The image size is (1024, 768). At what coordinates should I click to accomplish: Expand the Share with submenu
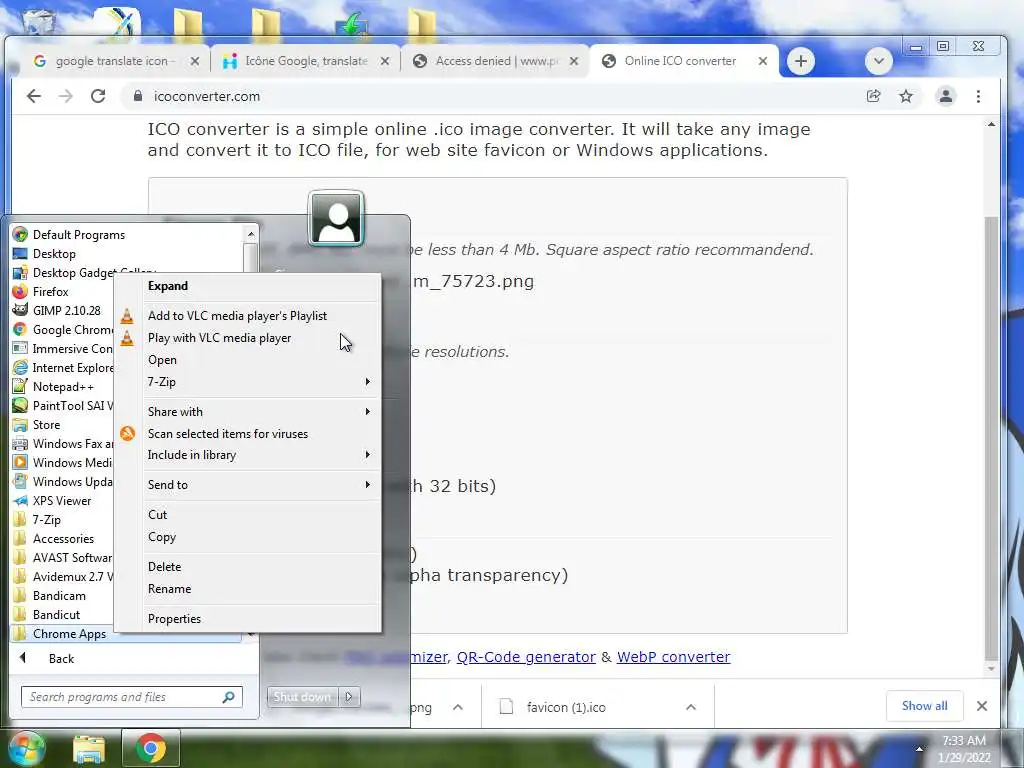pos(248,411)
